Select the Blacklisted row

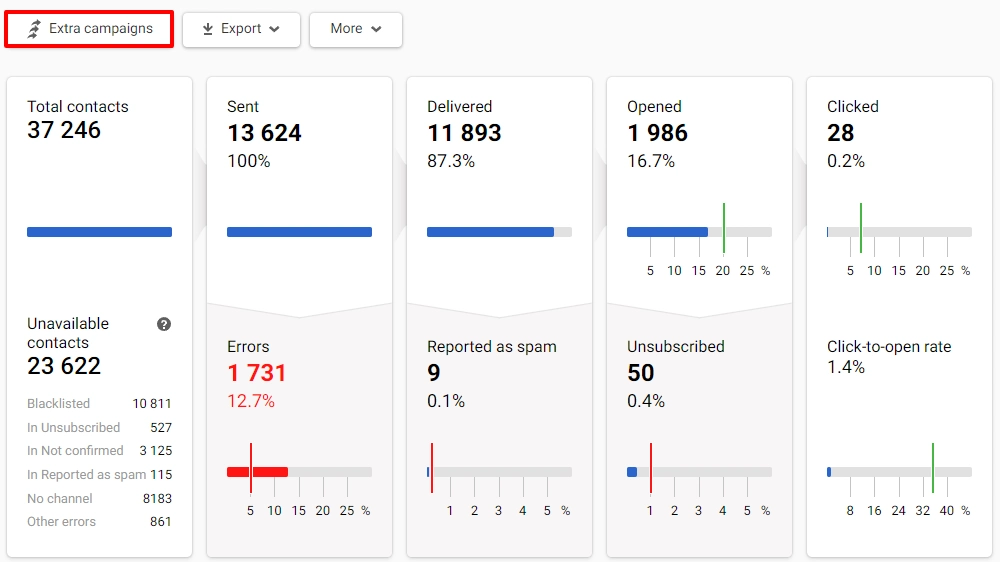point(99,404)
